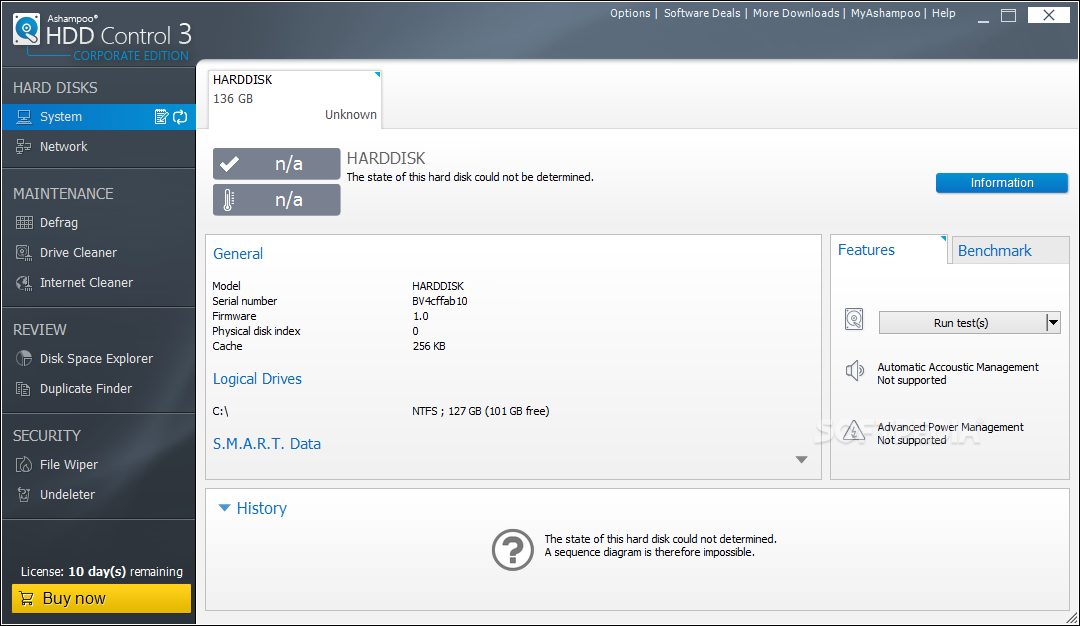Click the hard disk test icon
Image resolution: width=1080 pixels, height=626 pixels.
tap(854, 320)
